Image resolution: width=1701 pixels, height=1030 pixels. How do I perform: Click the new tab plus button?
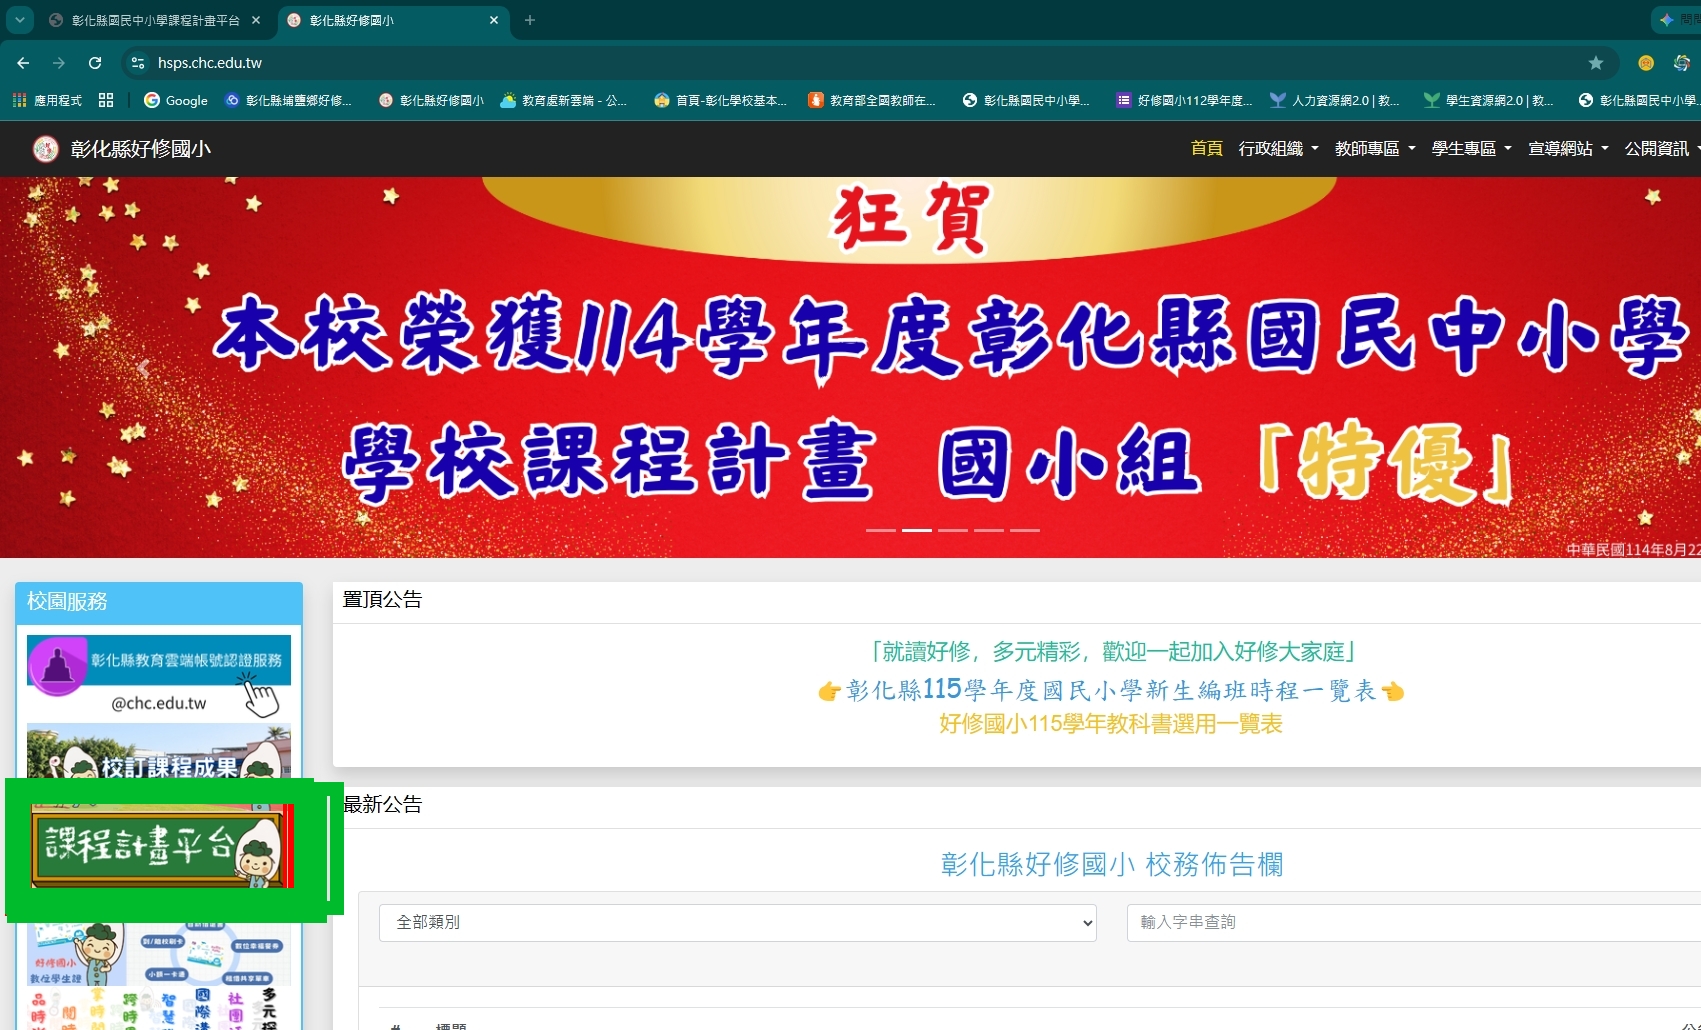[530, 20]
